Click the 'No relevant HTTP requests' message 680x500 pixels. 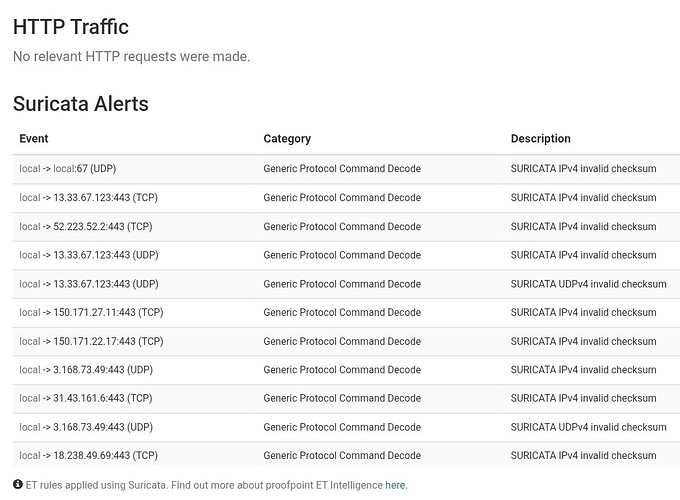click(131, 57)
